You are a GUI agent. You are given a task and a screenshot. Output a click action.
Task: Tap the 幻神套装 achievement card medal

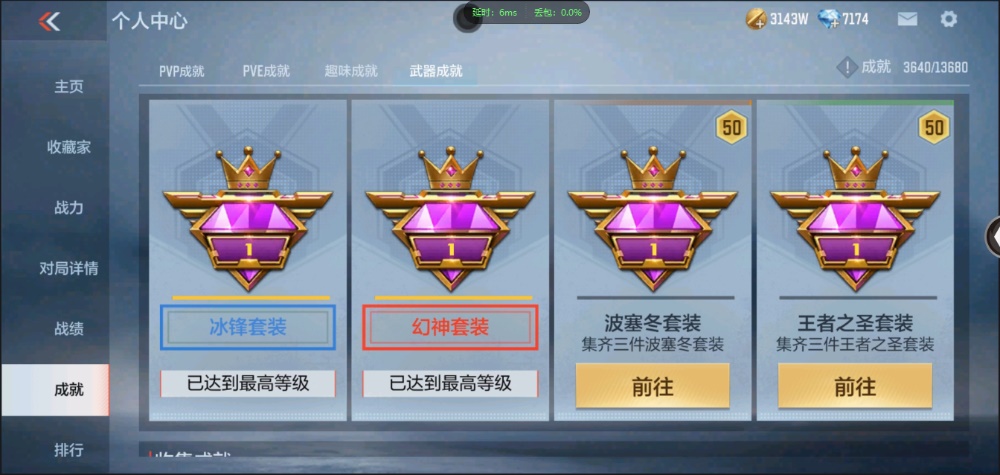[450, 219]
